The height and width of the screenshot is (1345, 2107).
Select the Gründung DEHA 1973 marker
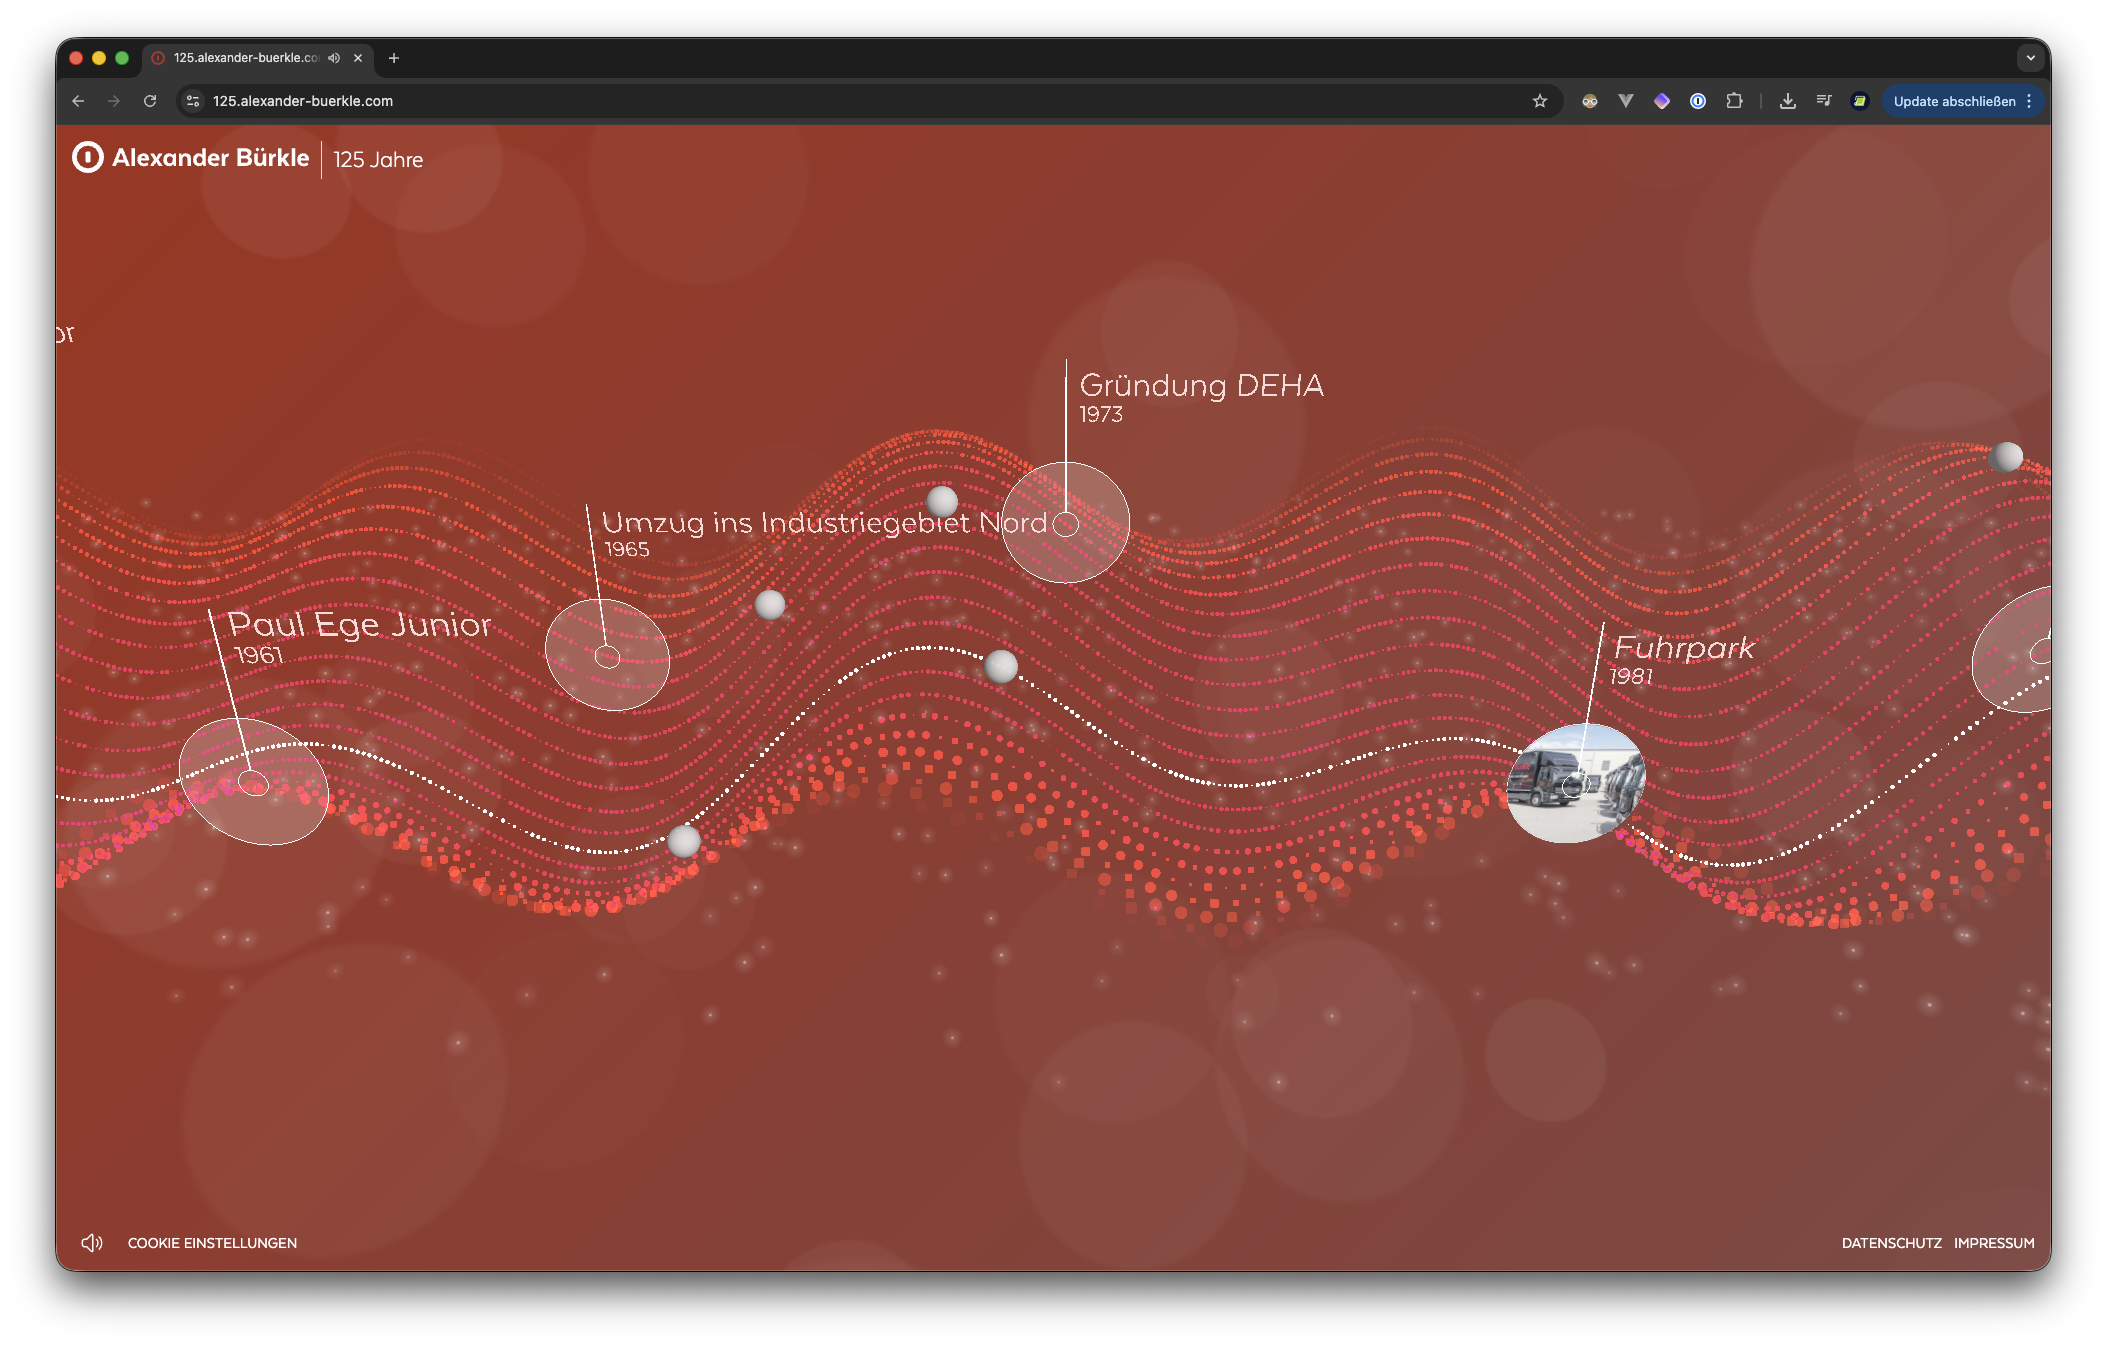click(1066, 524)
